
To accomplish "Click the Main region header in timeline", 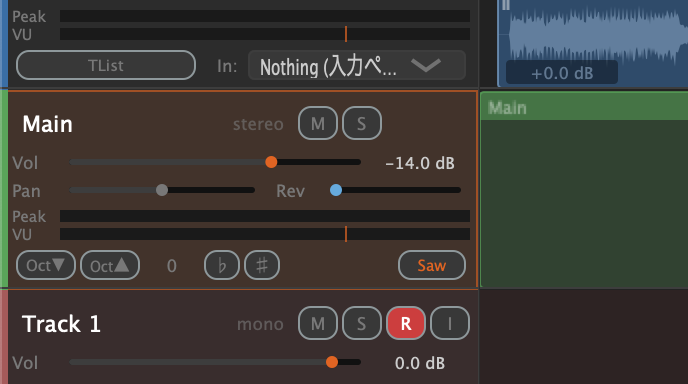I will point(584,107).
